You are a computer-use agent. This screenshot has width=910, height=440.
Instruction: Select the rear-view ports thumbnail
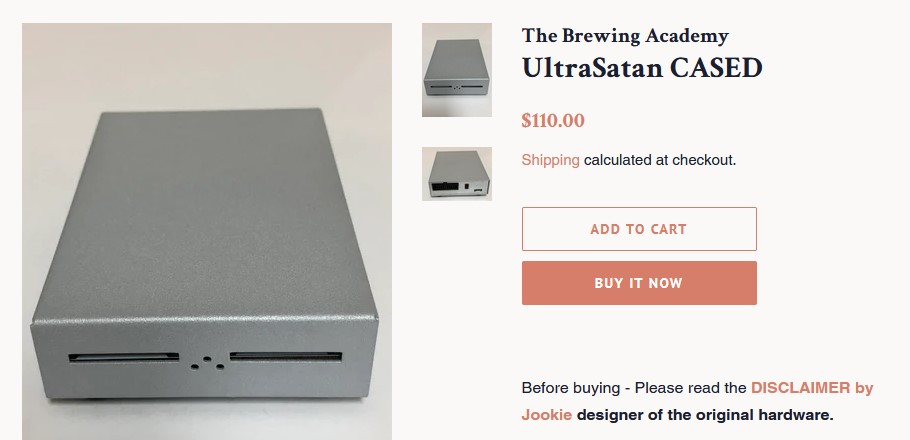456,174
